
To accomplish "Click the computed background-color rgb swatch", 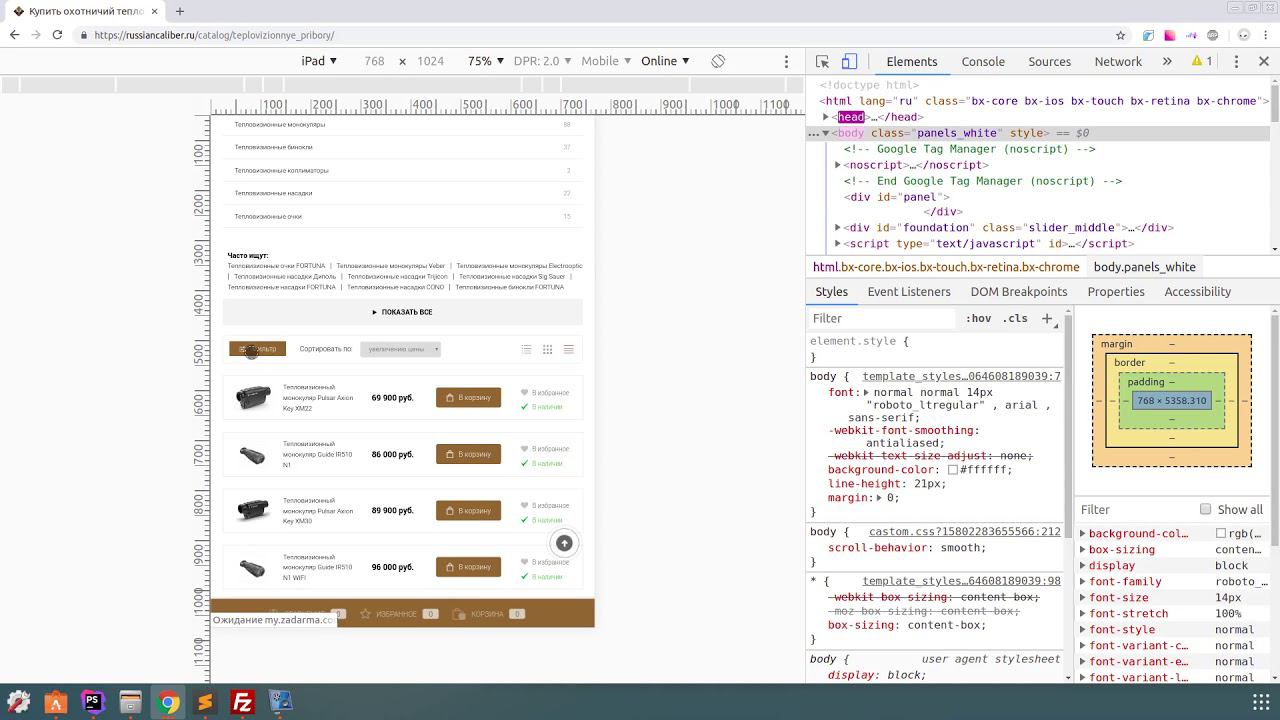I will tap(1221, 534).
